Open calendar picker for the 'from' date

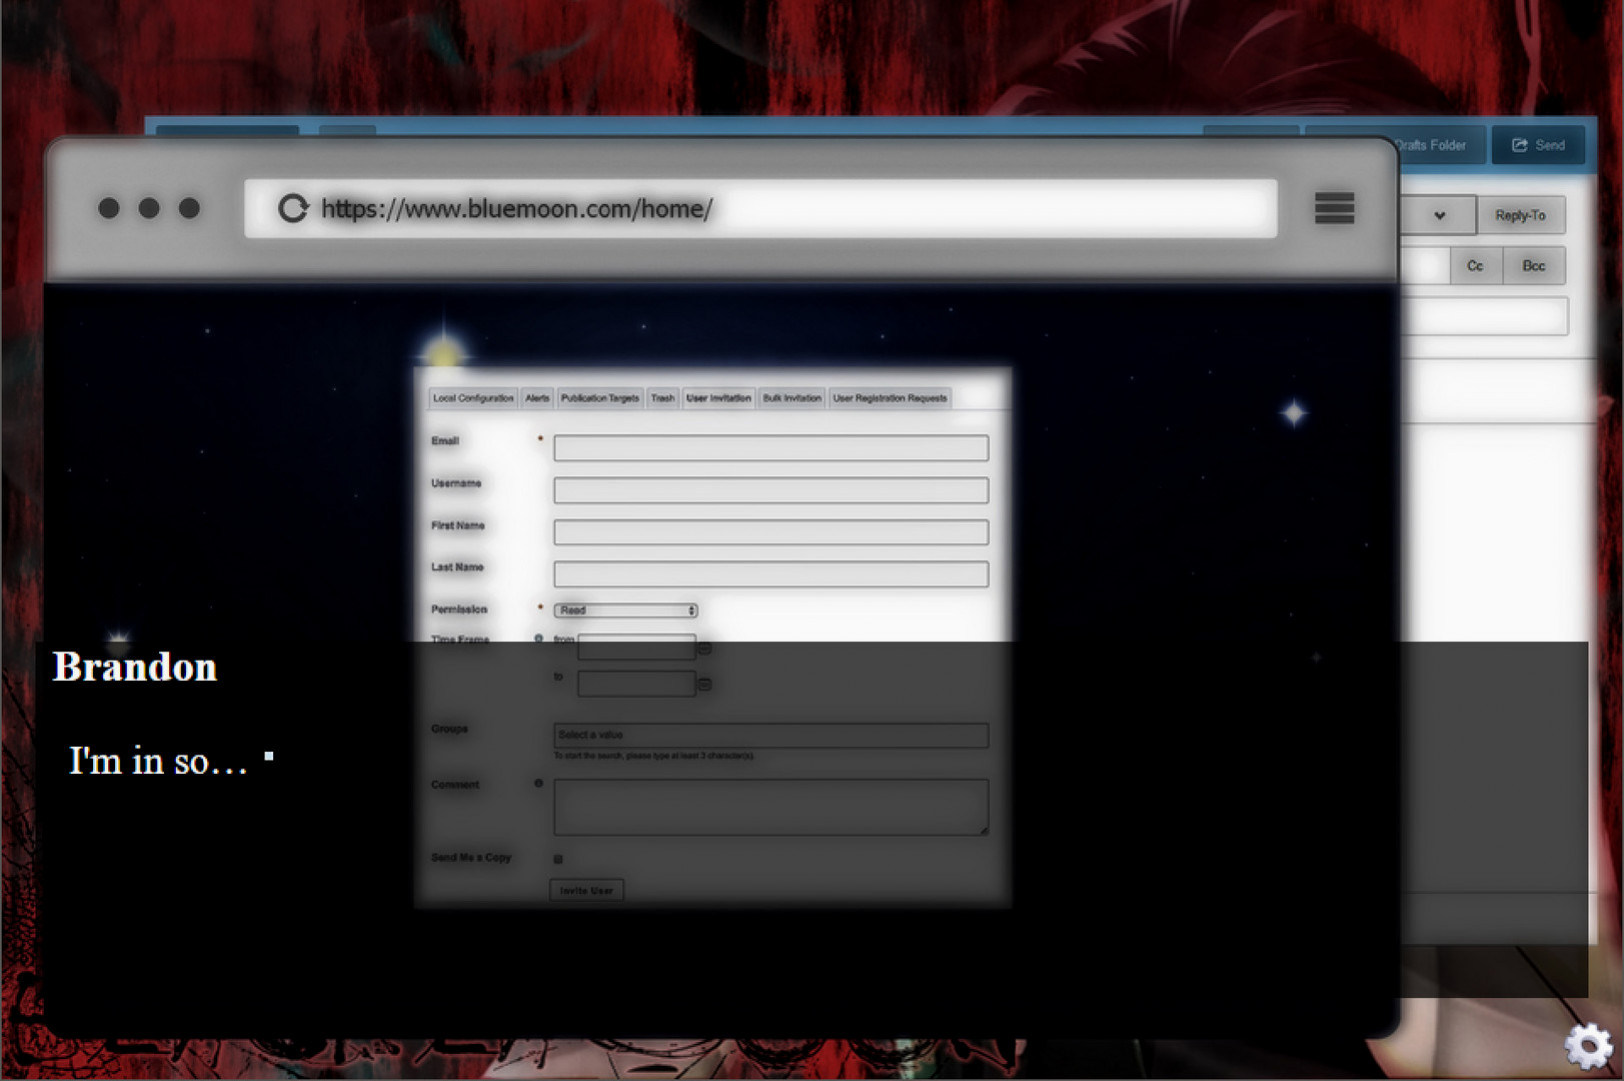point(704,648)
